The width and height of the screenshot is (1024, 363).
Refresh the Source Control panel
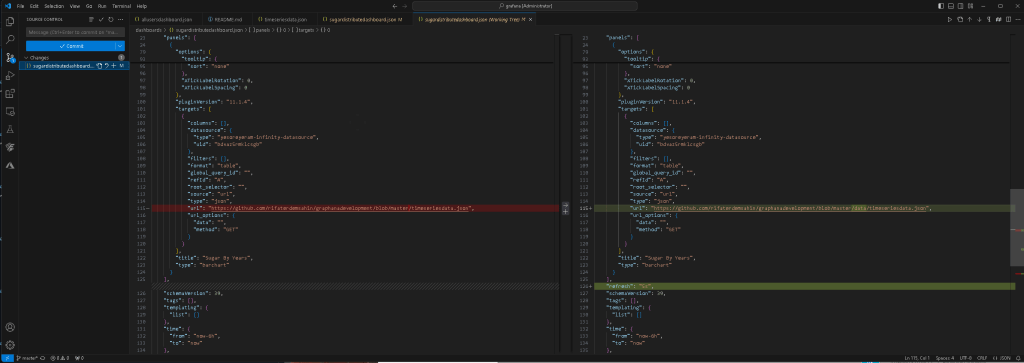[x=110, y=20]
